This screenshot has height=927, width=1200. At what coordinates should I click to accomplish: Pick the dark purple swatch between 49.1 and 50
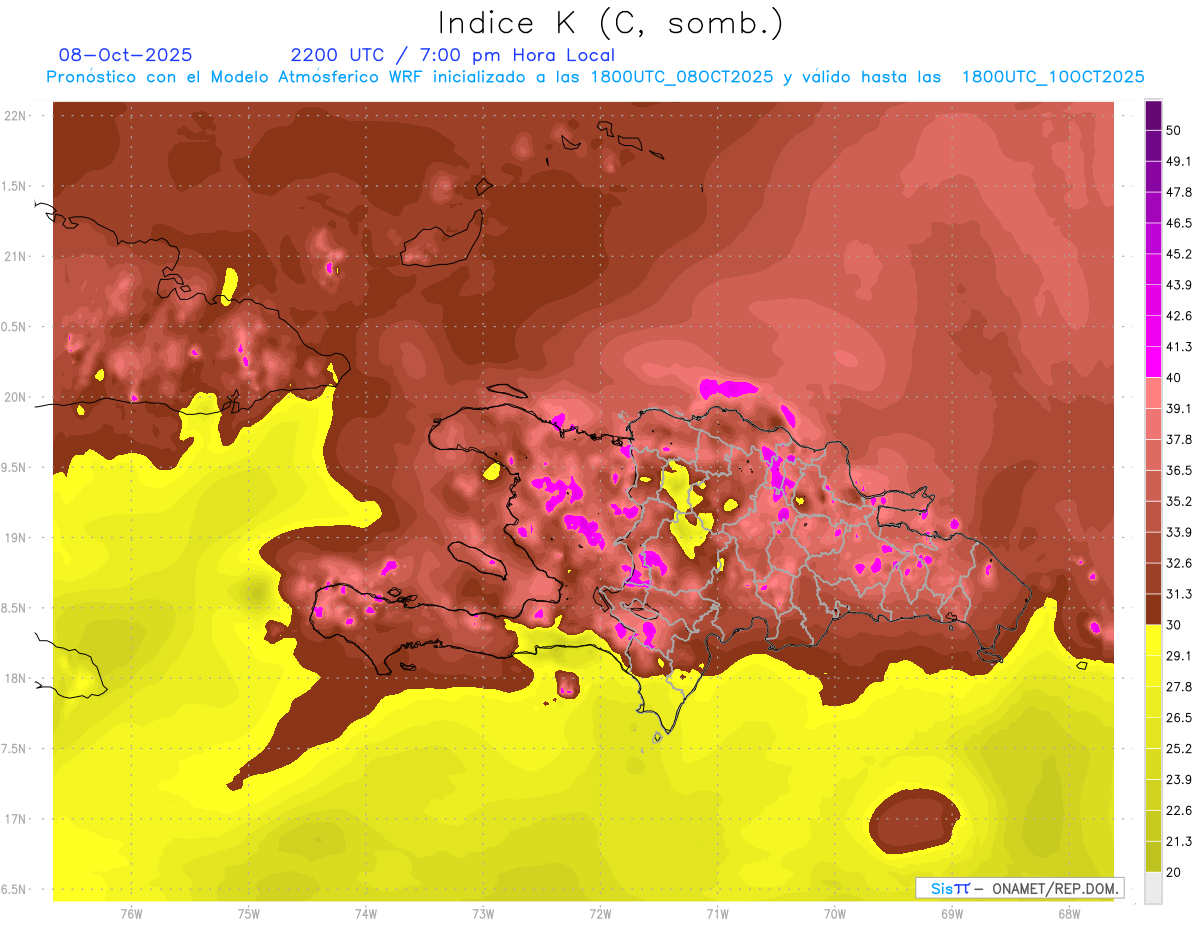1153,145
